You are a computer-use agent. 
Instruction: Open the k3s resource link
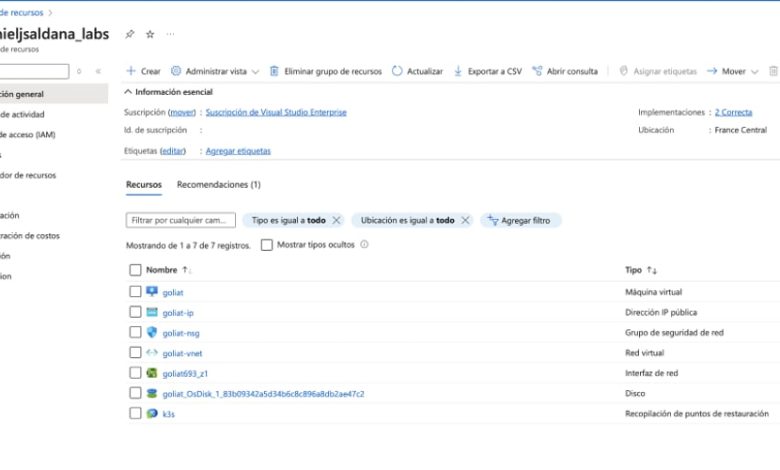169,414
